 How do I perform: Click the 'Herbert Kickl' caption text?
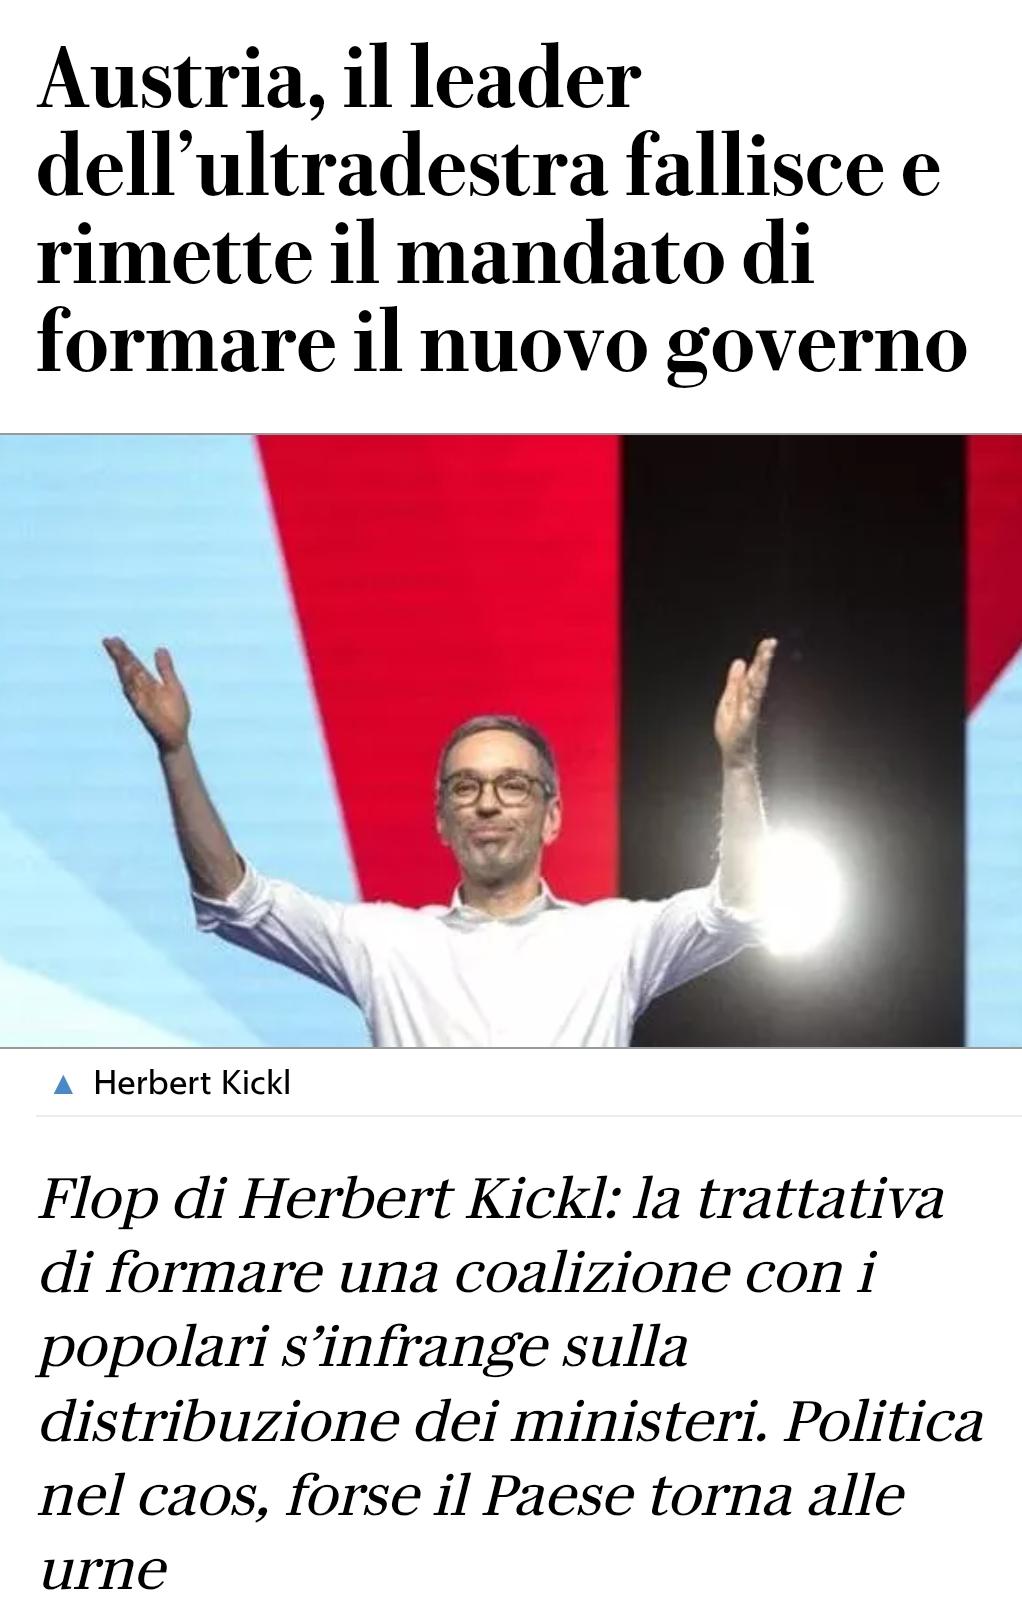192,1083
